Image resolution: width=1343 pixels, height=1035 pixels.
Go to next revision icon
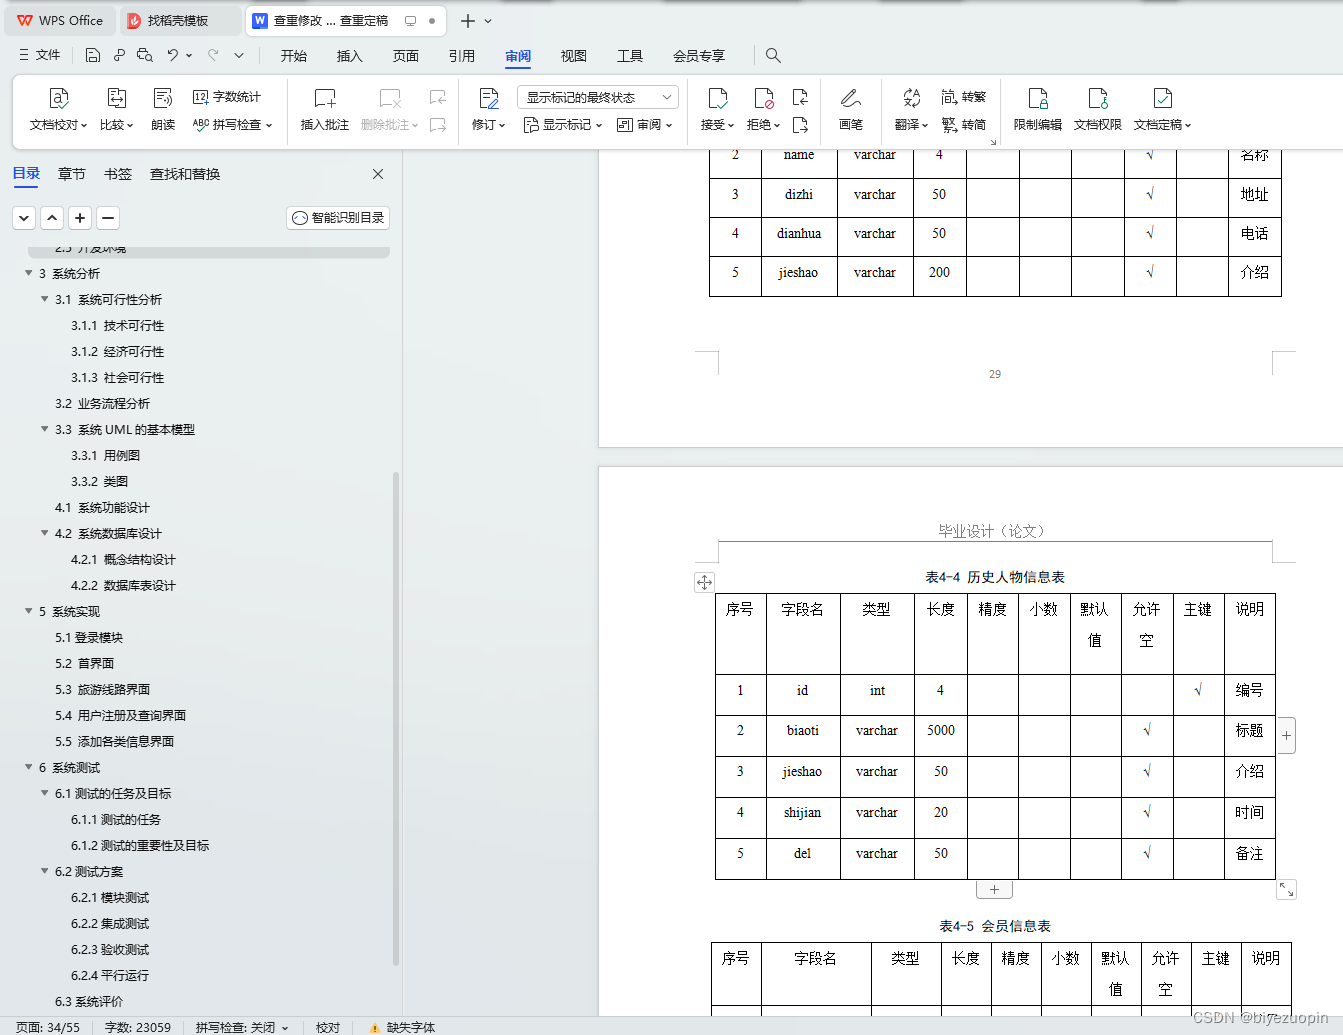click(x=800, y=125)
